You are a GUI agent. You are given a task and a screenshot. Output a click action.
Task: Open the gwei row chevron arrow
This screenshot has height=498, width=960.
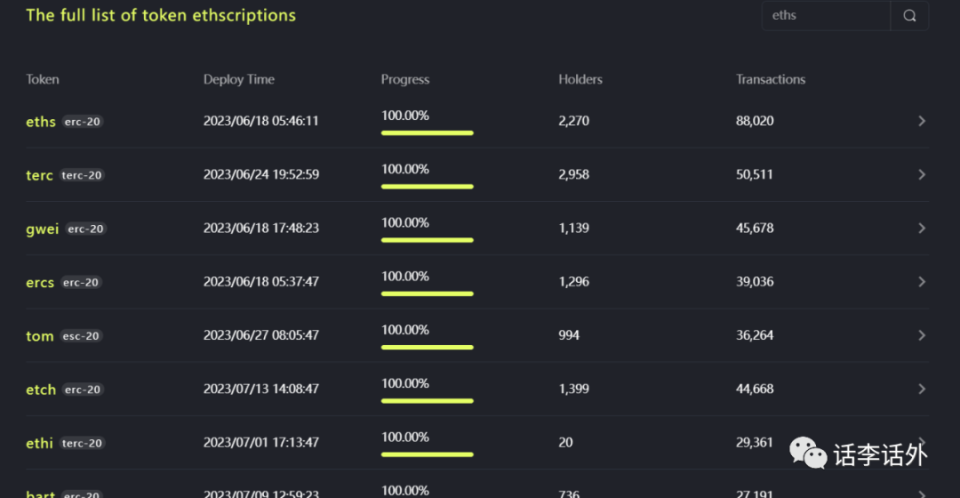coord(921,228)
